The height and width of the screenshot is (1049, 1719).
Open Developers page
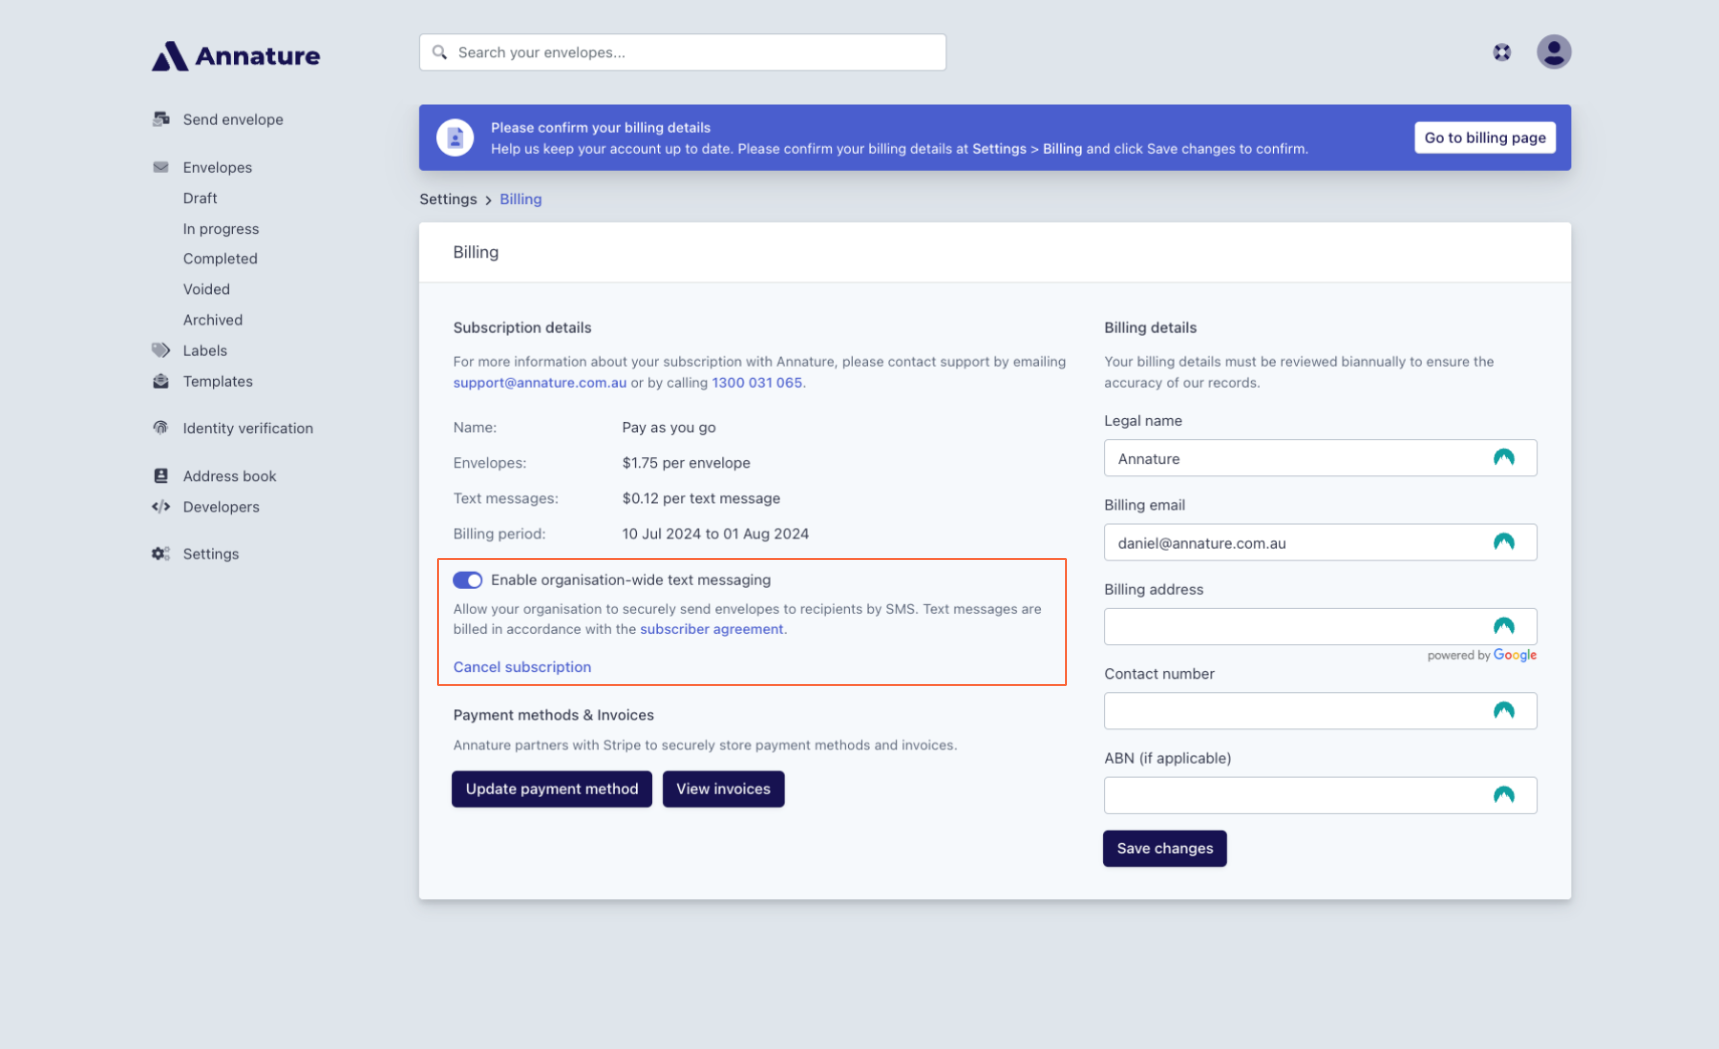point(221,507)
